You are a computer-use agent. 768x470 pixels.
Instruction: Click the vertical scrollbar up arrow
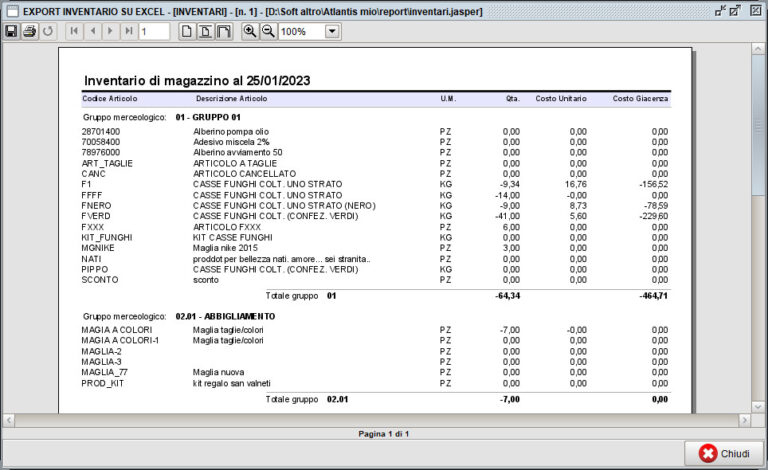(x=759, y=49)
